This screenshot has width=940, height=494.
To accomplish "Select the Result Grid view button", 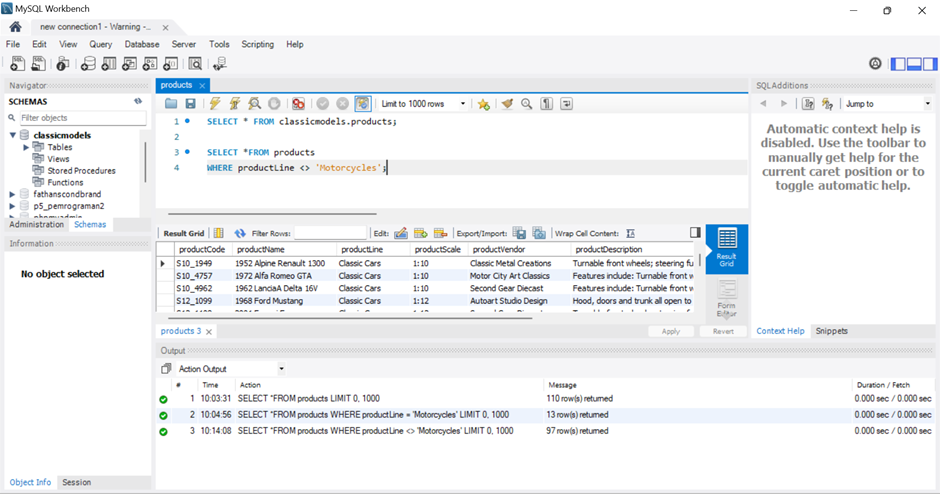I will [727, 248].
